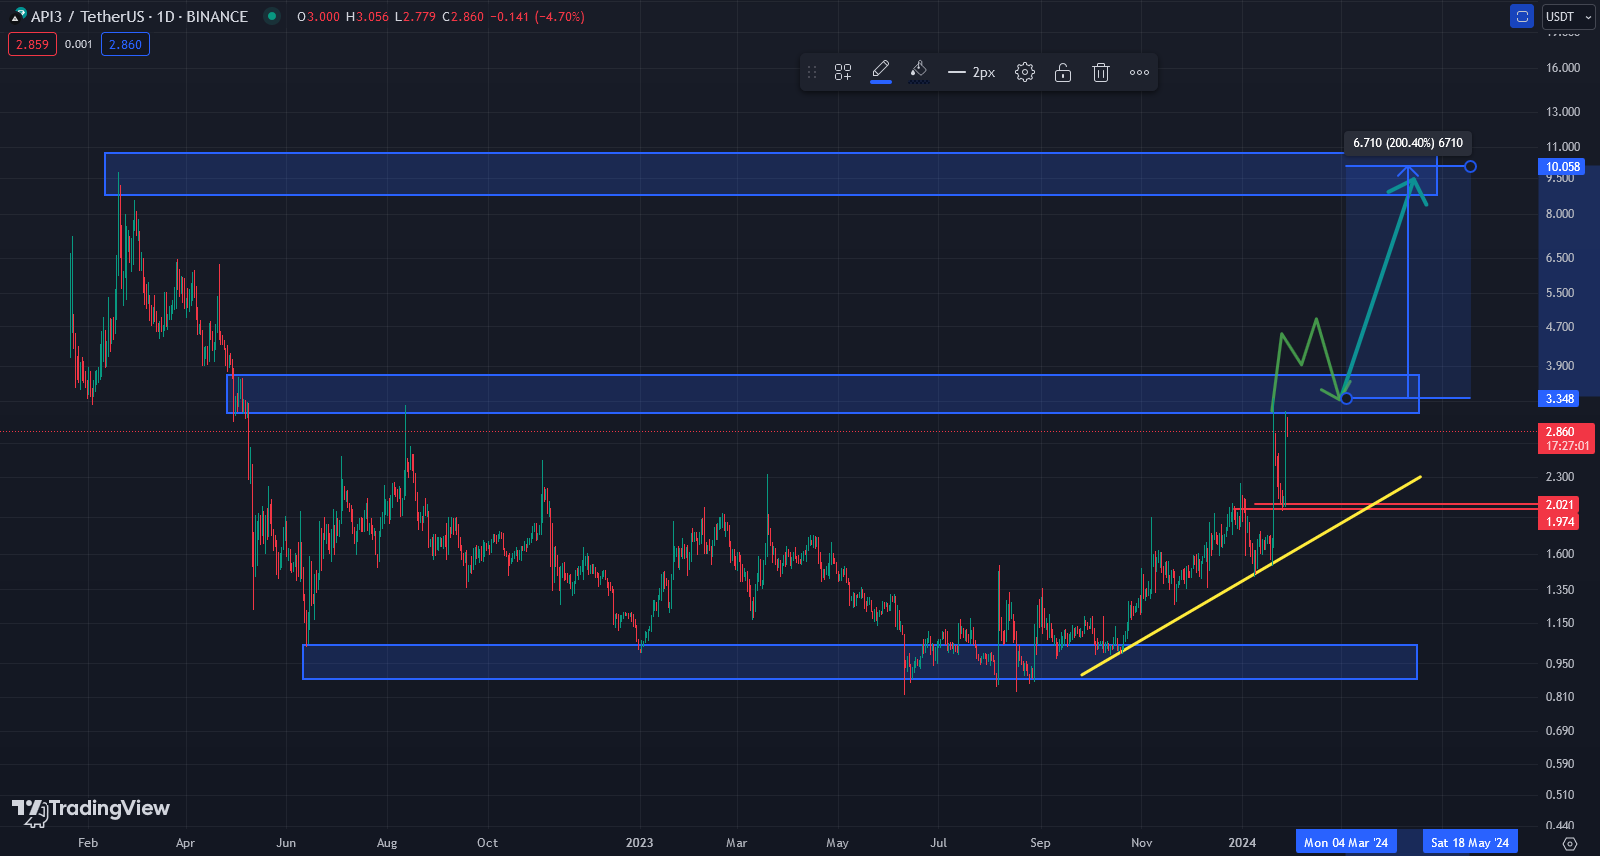Open drawing templates in the floating toolbar
The height and width of the screenshot is (856, 1600).
843,72
